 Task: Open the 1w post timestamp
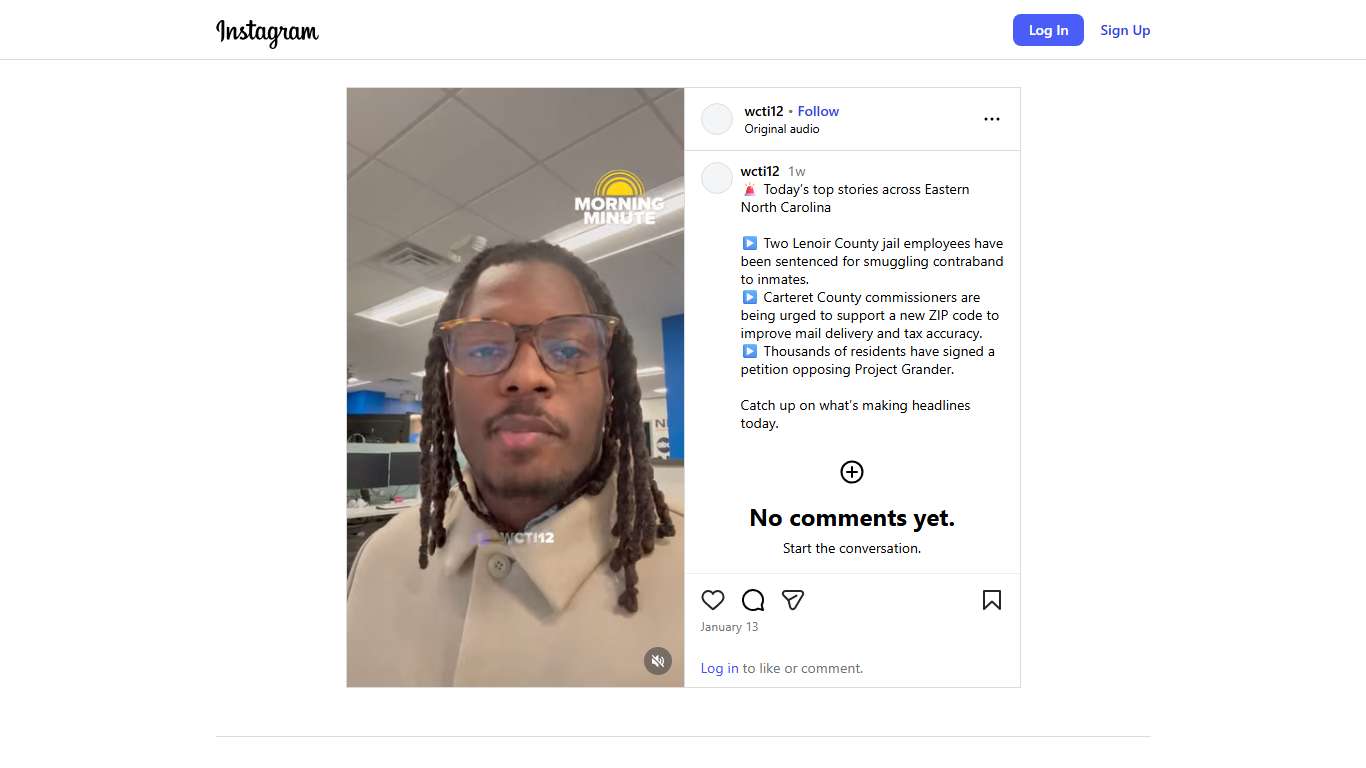tap(797, 172)
